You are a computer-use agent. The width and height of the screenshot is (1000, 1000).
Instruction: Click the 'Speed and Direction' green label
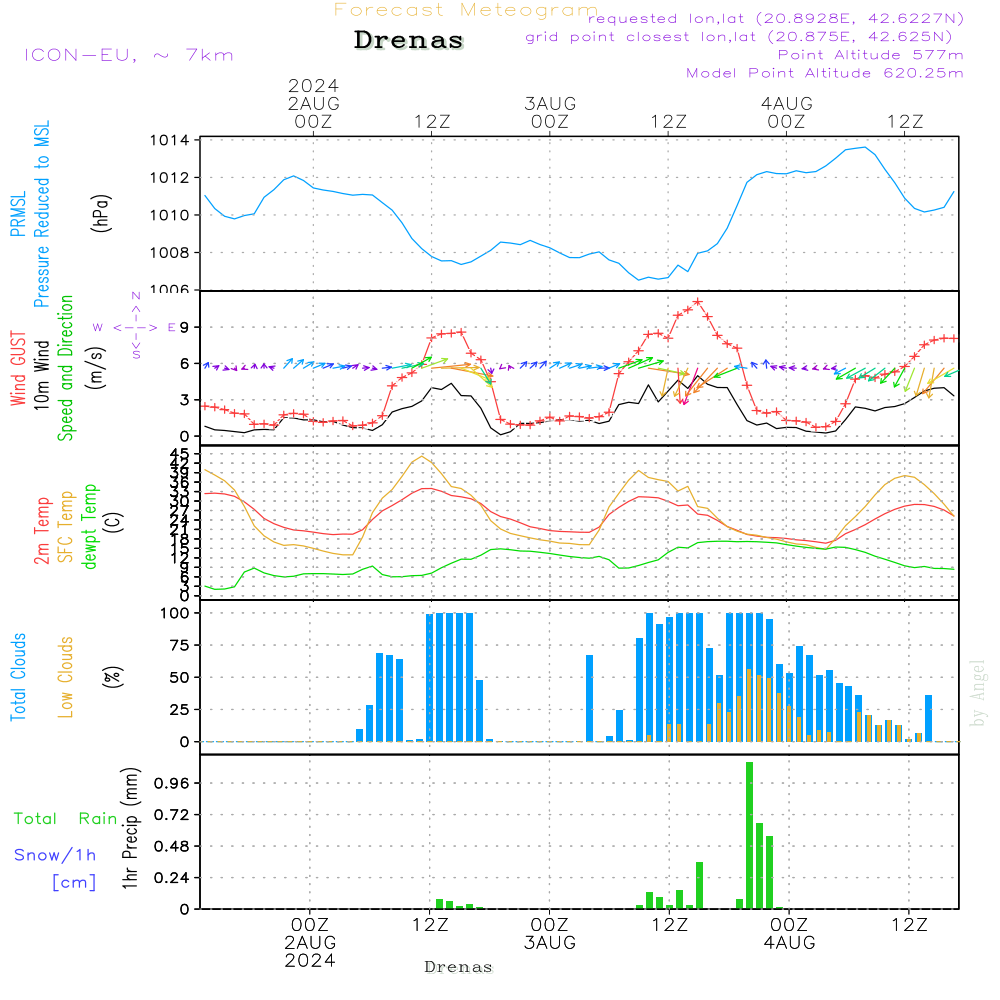point(65,368)
